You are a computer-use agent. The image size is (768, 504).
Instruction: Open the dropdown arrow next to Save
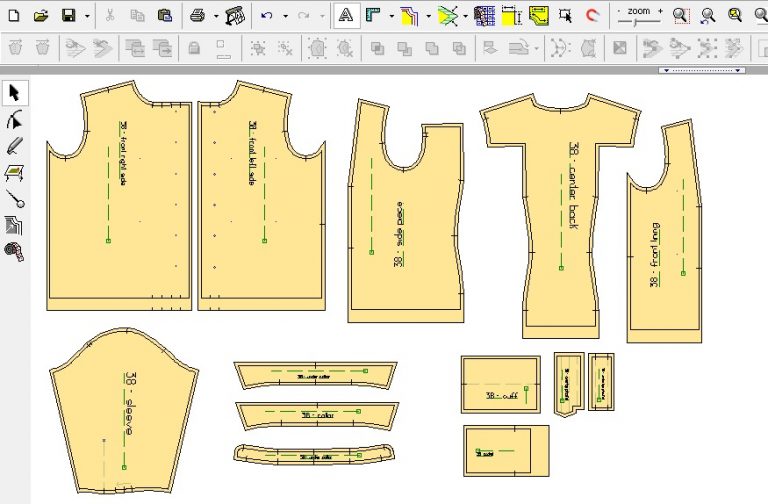(87, 16)
